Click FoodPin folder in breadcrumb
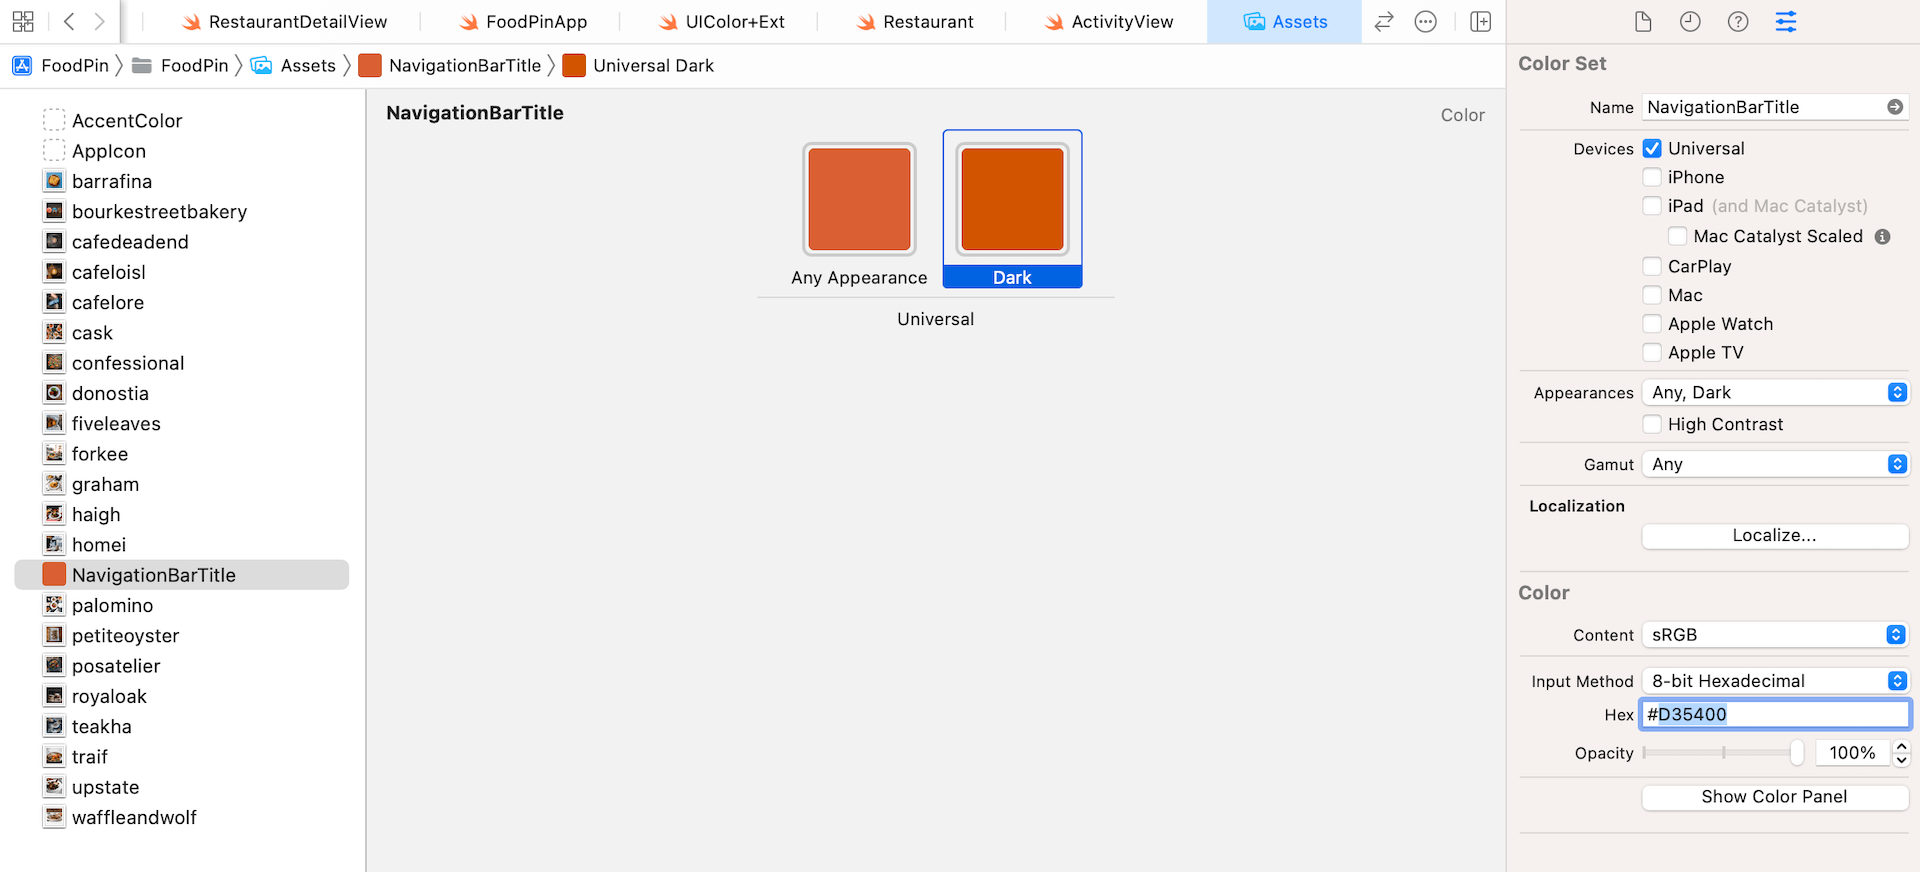This screenshot has width=1920, height=872. click(180, 65)
